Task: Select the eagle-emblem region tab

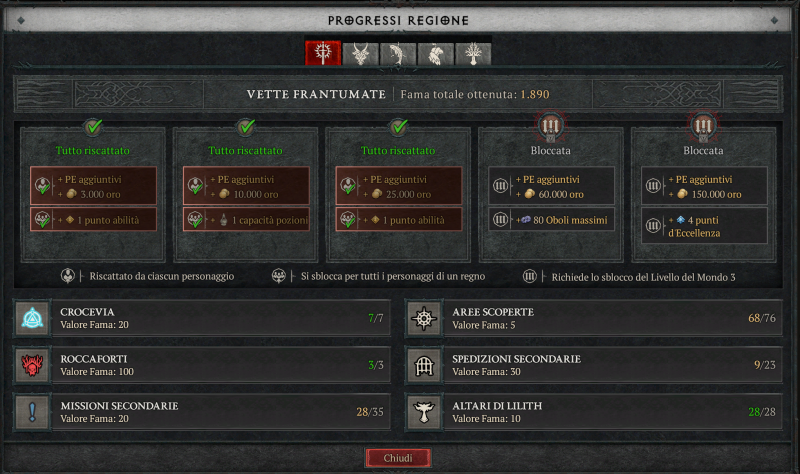Action: (x=435, y=54)
